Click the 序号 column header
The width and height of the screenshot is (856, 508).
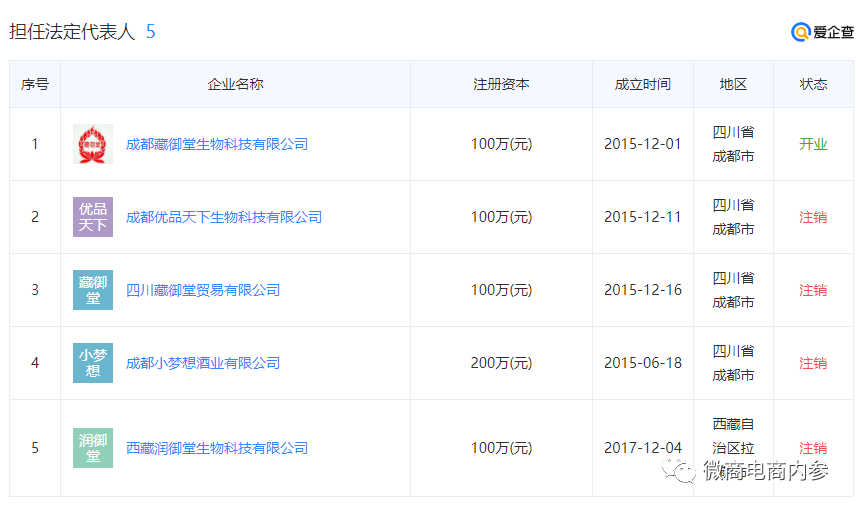click(35, 84)
